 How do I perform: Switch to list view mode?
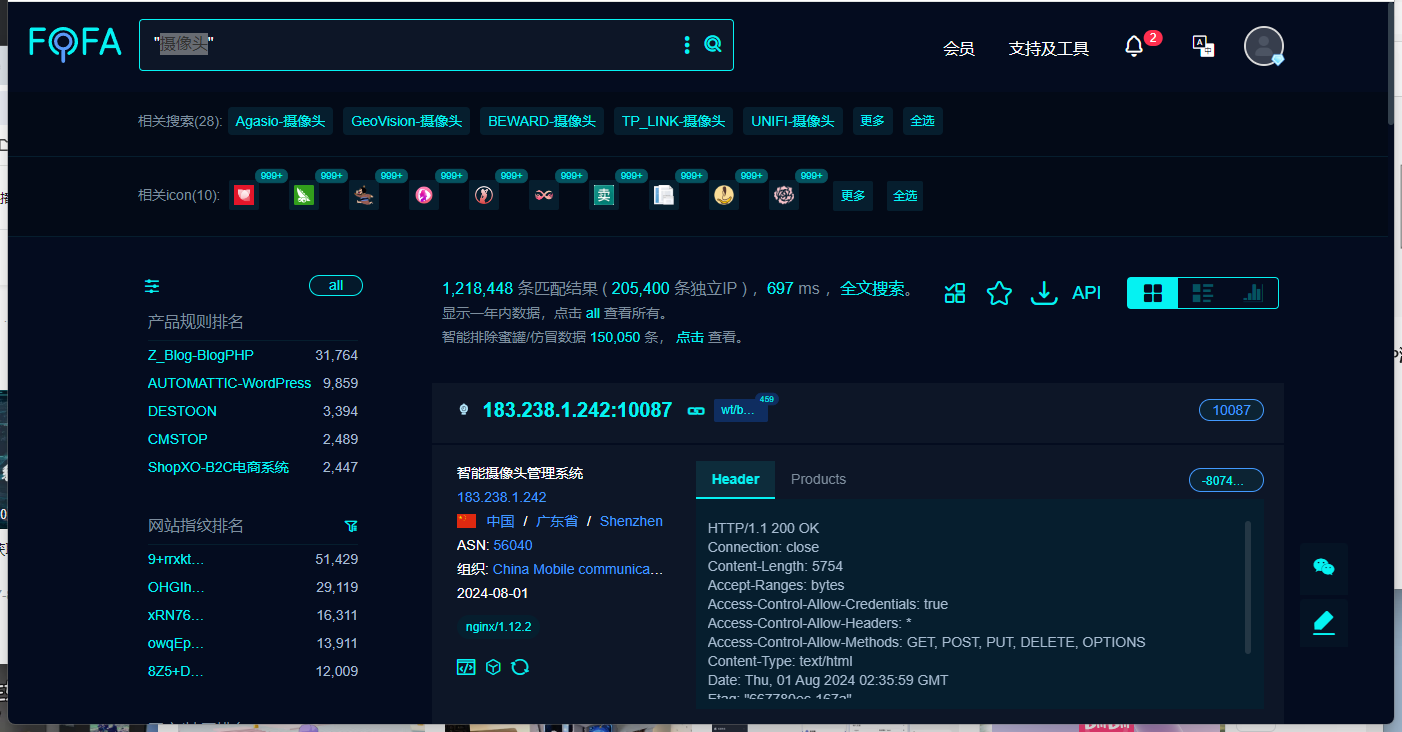click(1203, 293)
